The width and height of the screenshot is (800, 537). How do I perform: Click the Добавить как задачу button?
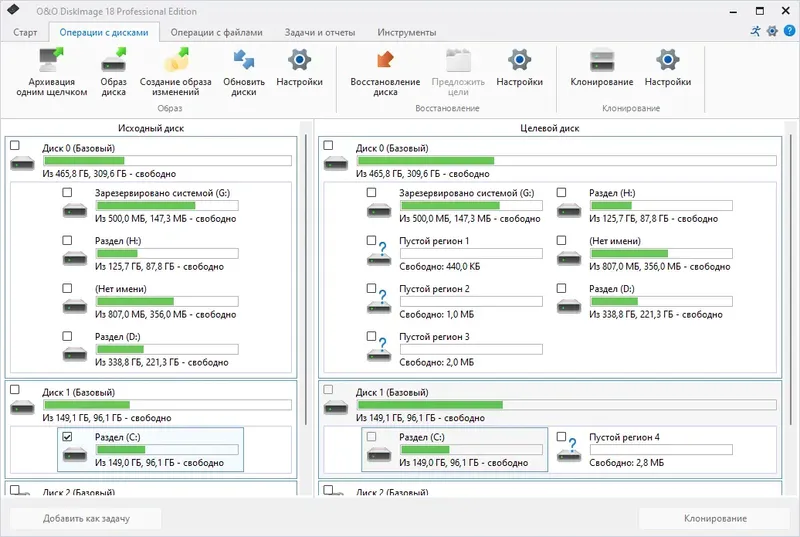86,518
